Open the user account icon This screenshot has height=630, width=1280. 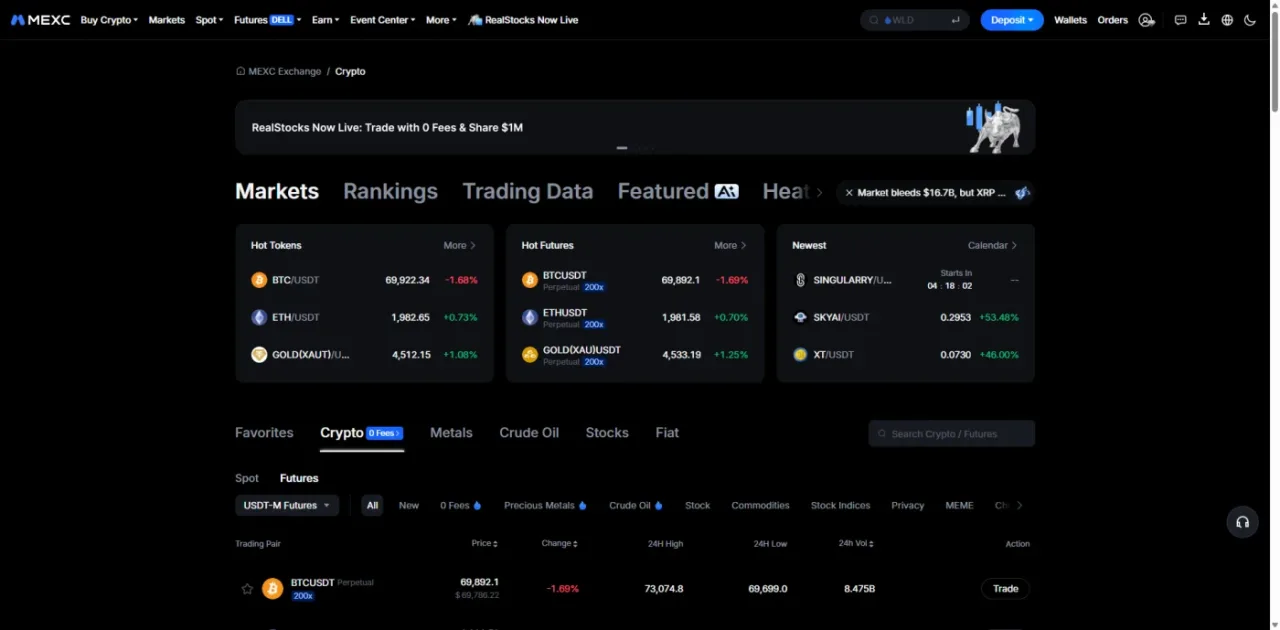1147,20
